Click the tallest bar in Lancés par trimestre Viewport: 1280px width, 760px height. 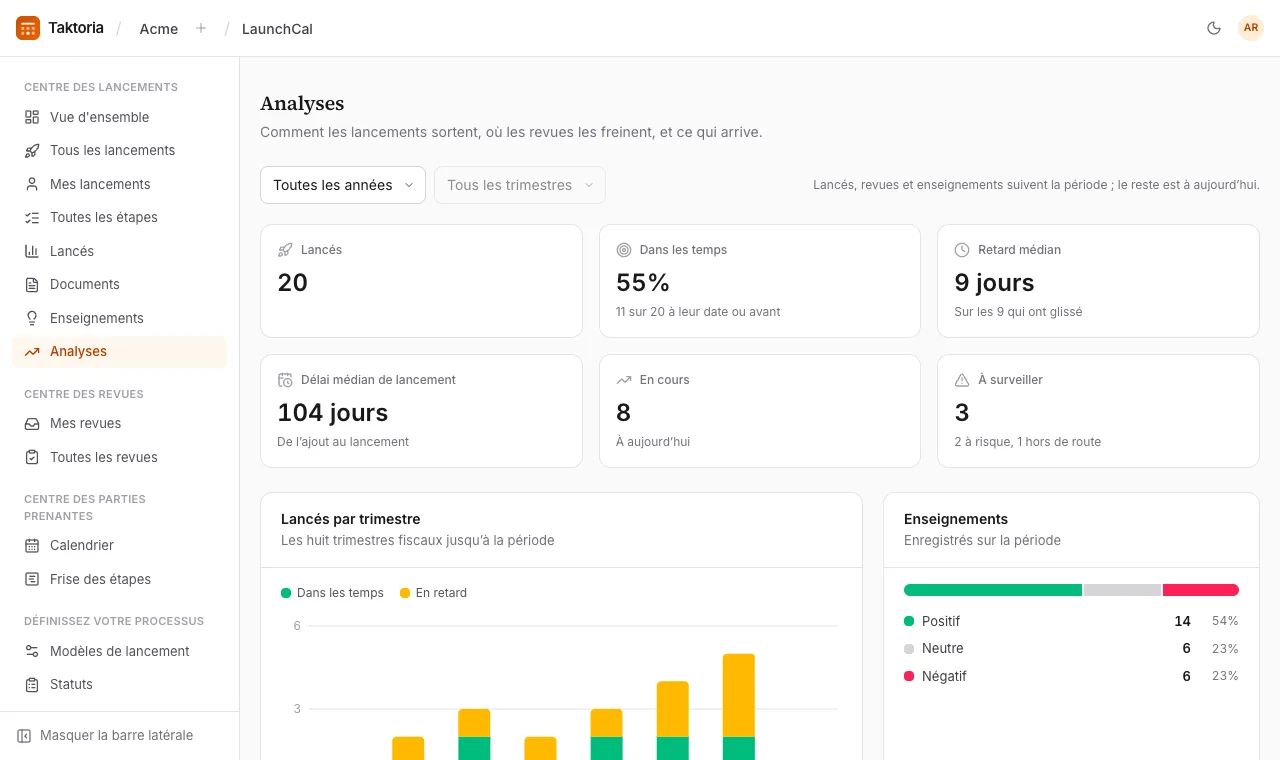pos(739,707)
